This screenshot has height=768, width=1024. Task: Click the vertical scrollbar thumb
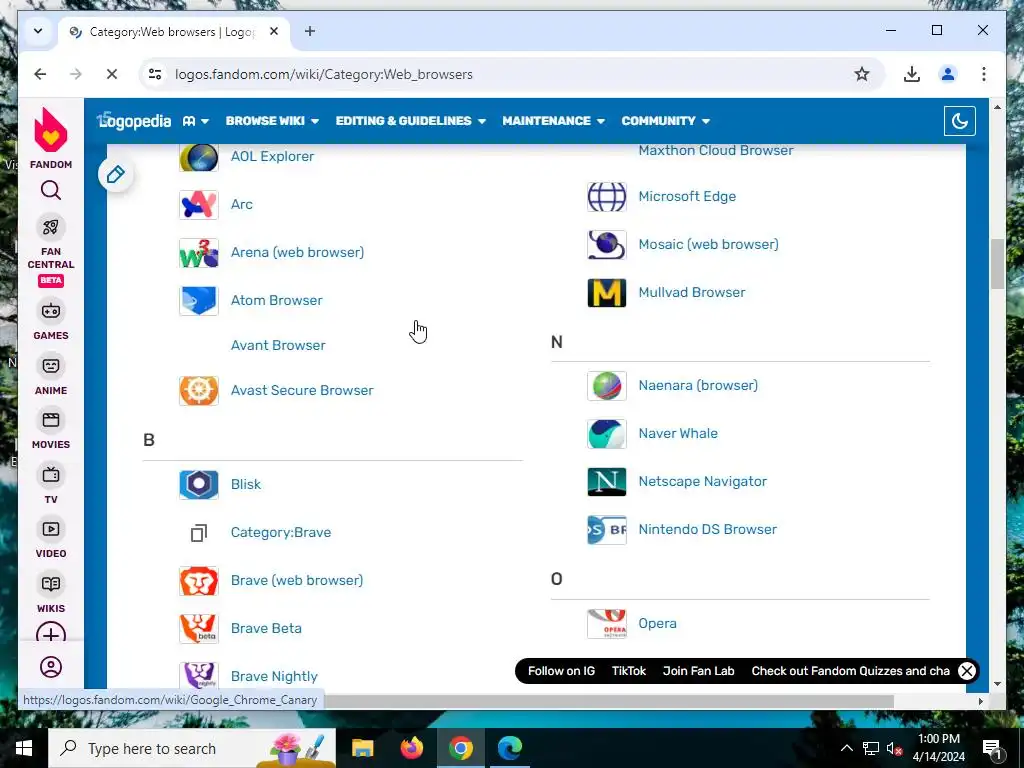pos(997,264)
